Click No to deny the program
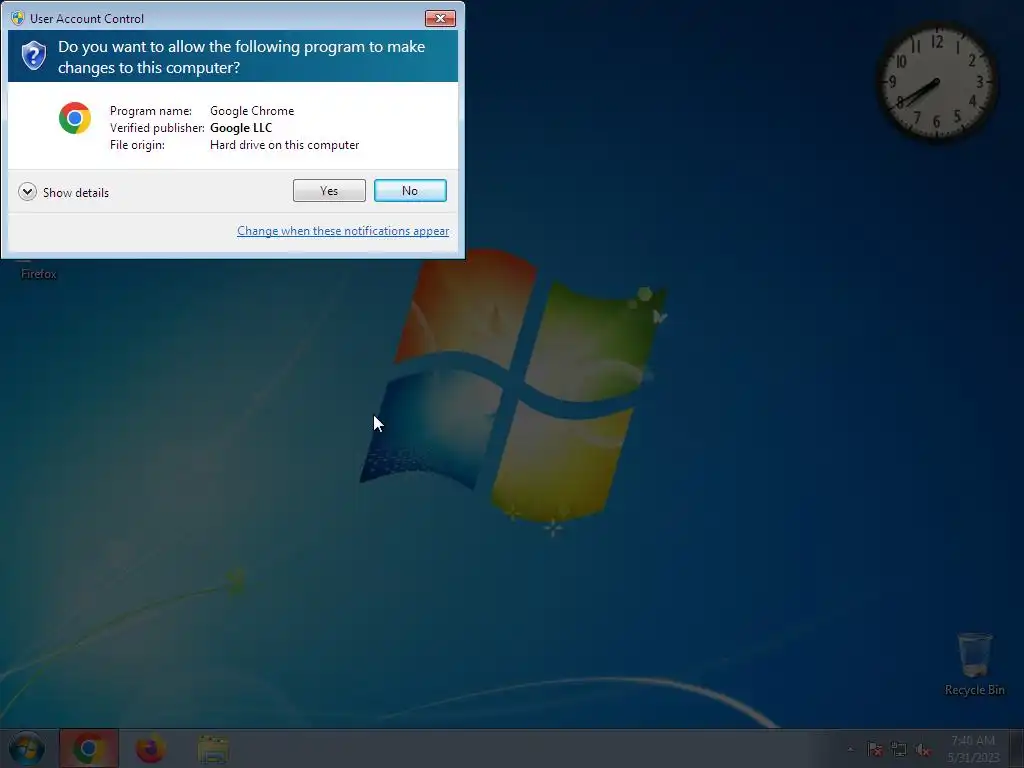This screenshot has height=768, width=1024. 410,191
